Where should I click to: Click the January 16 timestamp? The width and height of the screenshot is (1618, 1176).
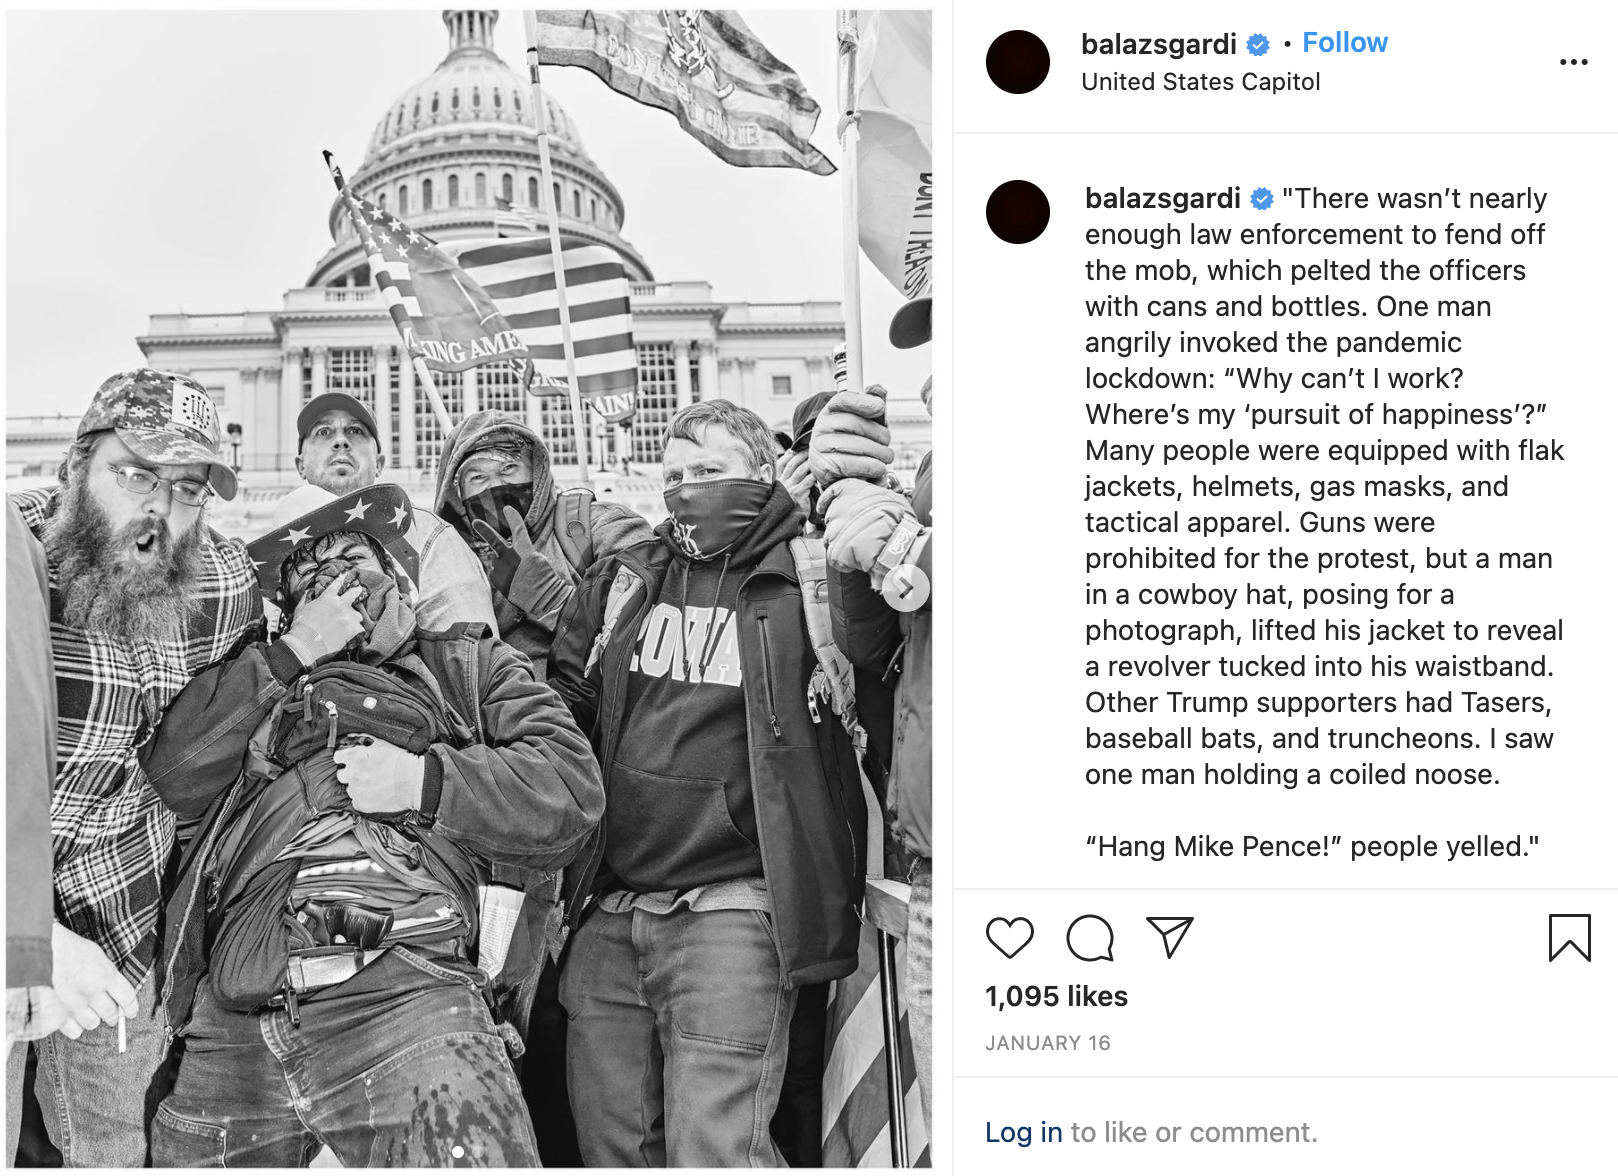coord(1047,1043)
